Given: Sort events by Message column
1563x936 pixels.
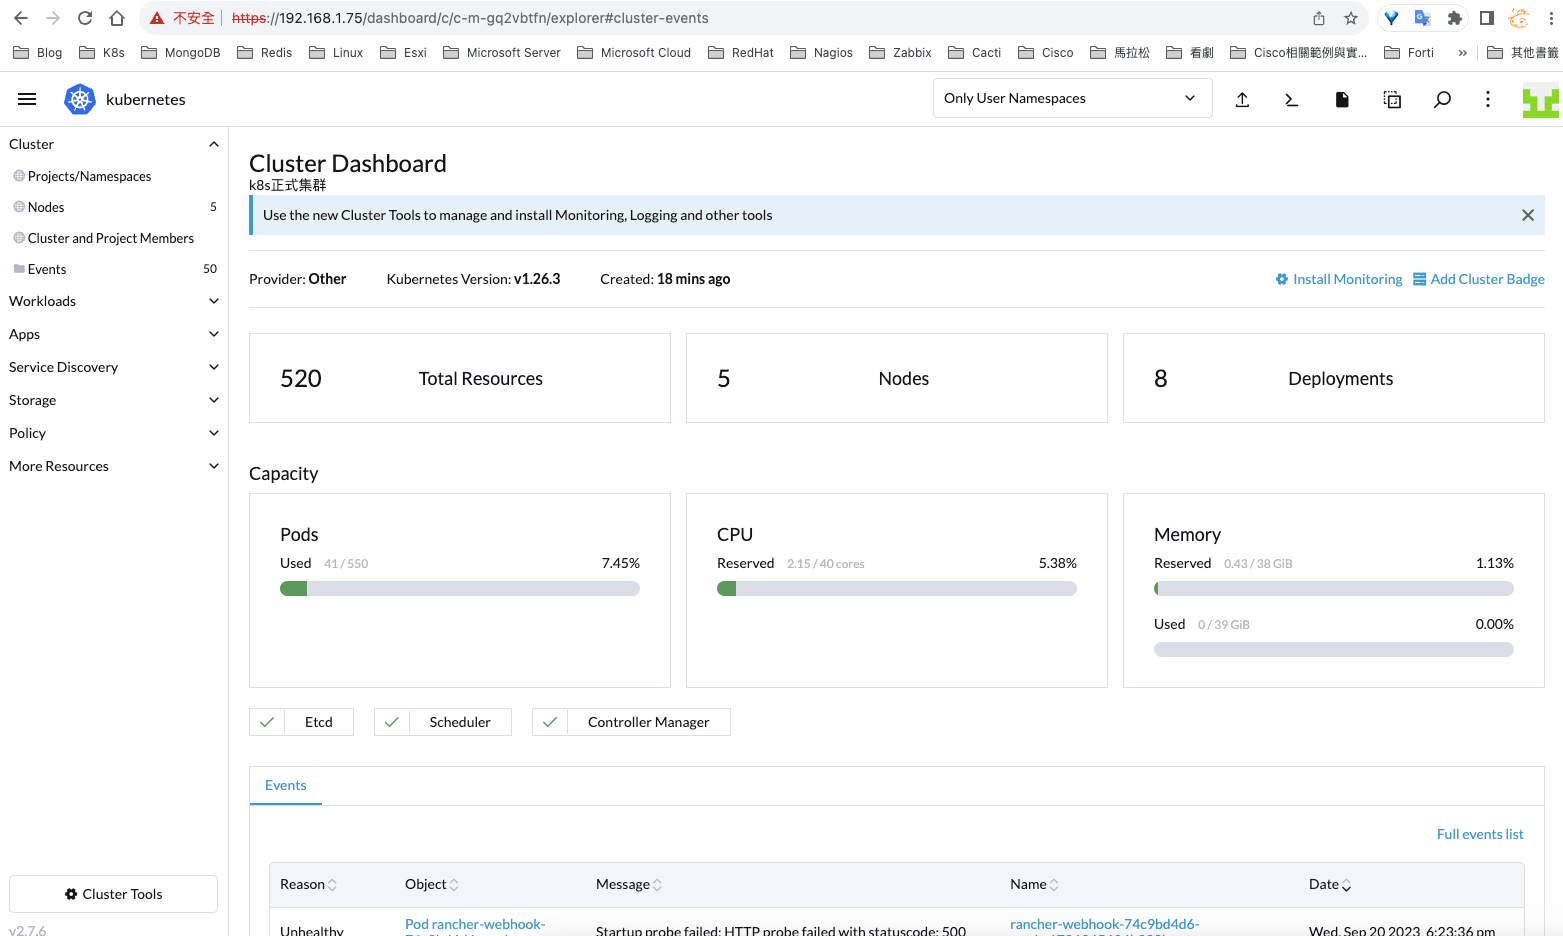Looking at the screenshot, I should click(x=629, y=884).
